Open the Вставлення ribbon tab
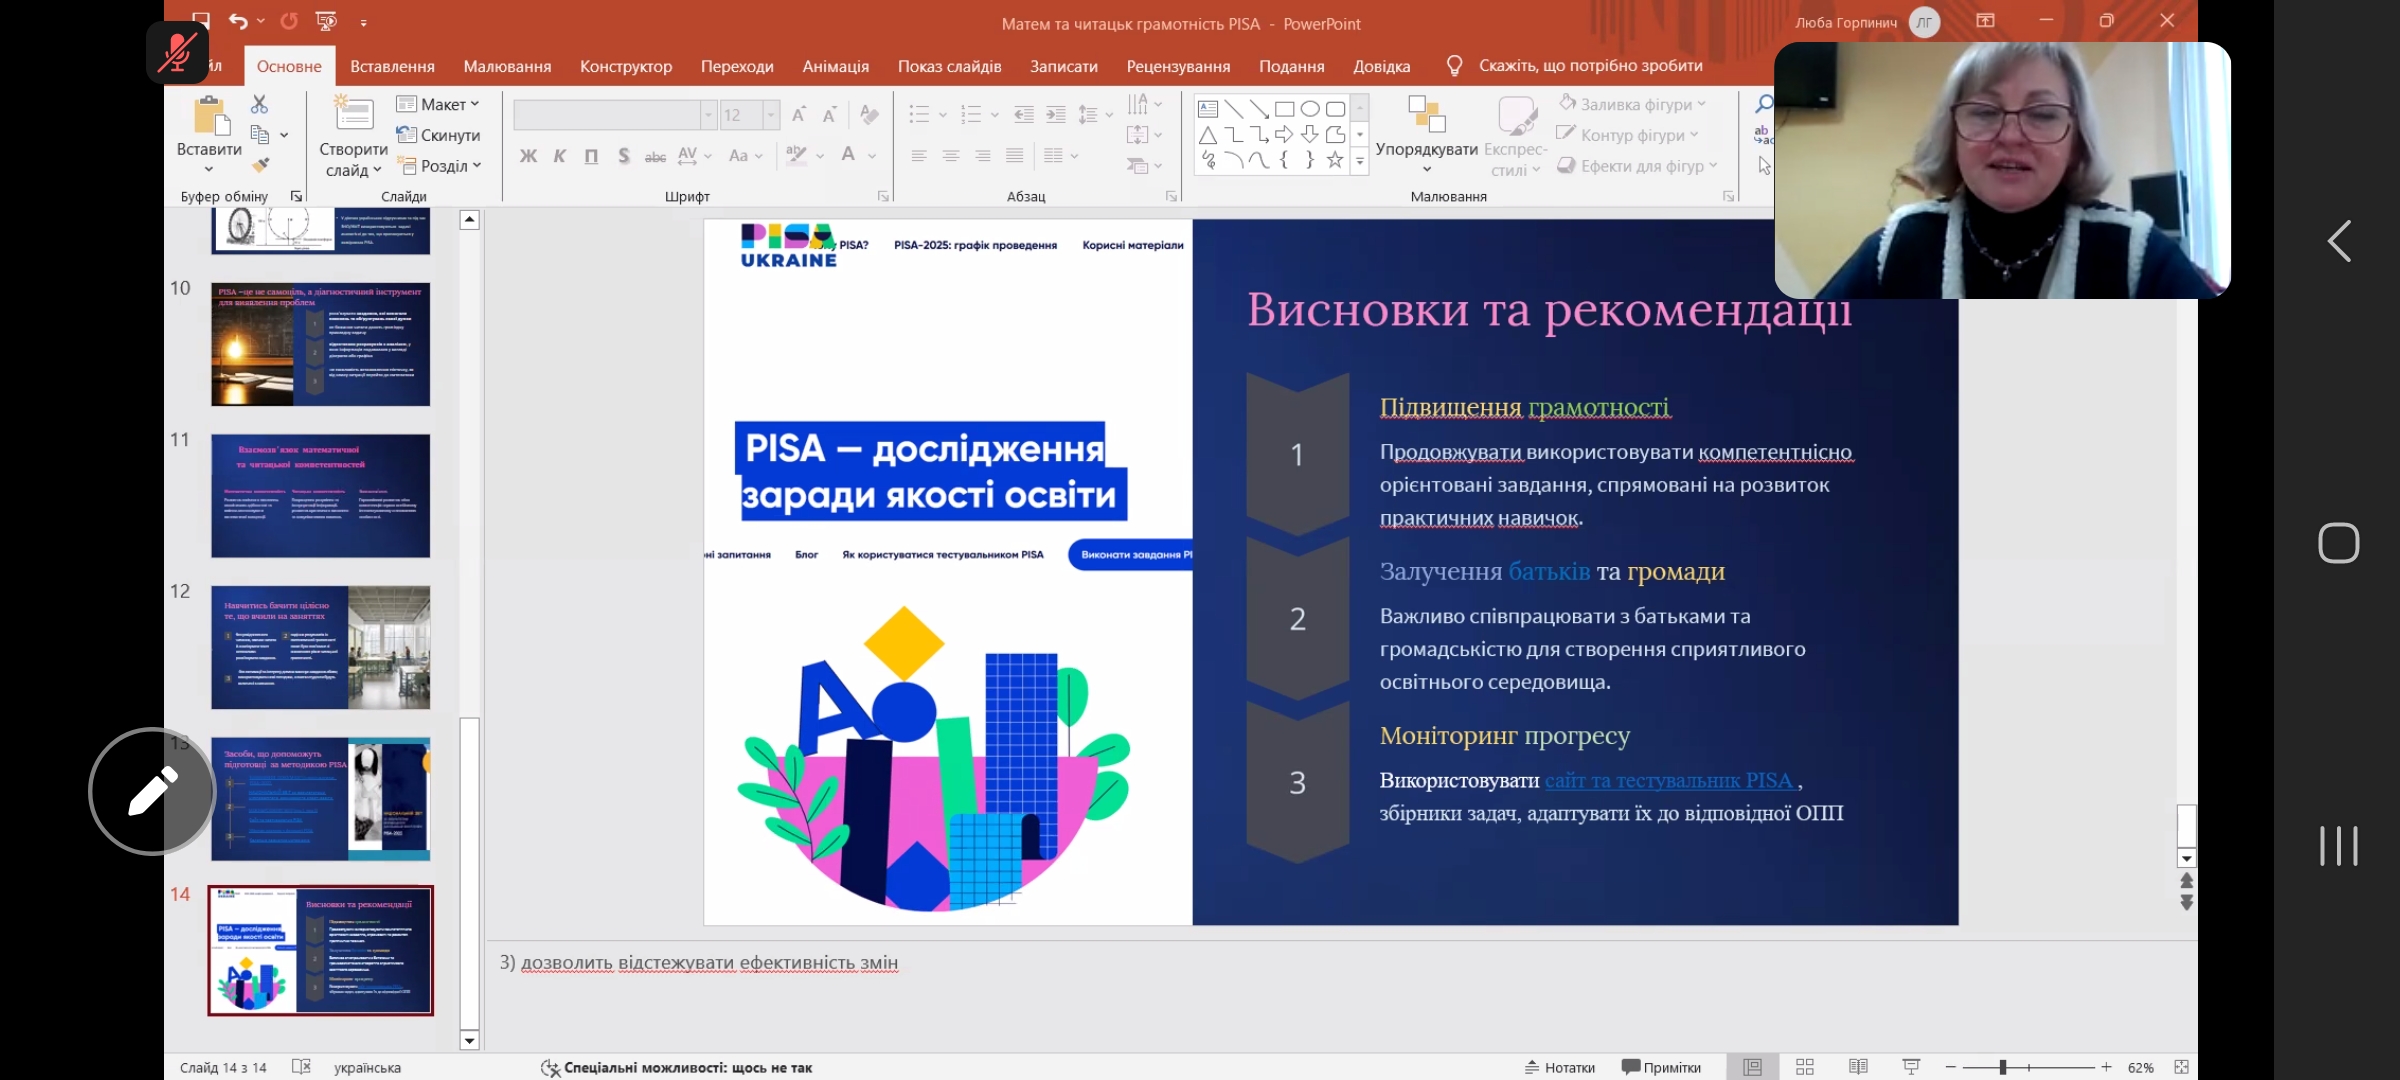This screenshot has height=1080, width=2400. (392, 66)
